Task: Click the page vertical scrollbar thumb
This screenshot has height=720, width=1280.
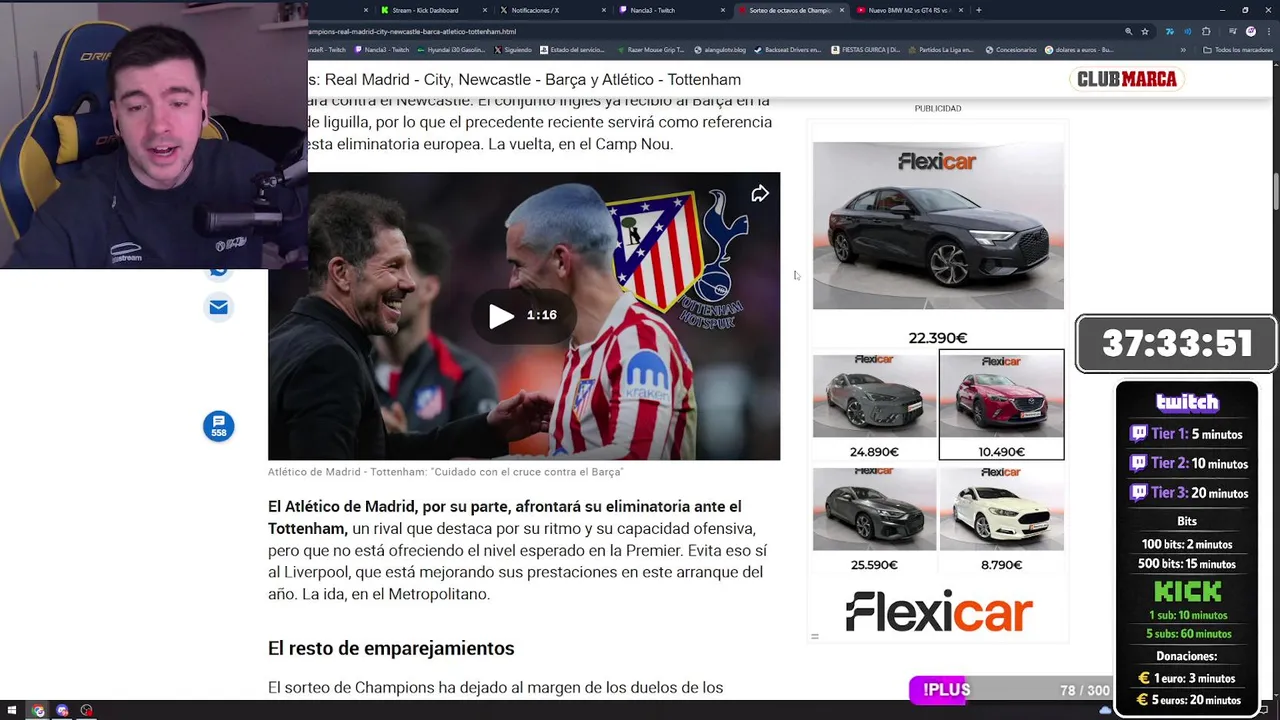Action: (1275, 192)
